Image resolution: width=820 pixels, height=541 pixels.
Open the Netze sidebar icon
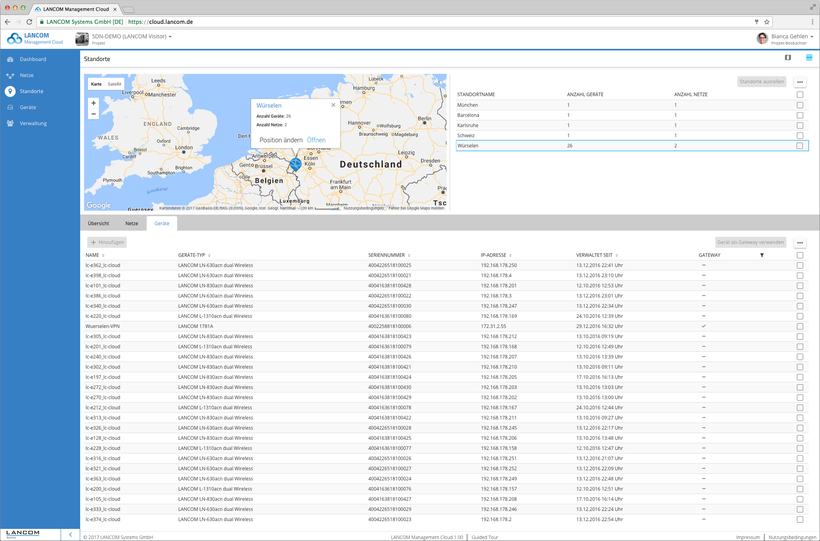(x=10, y=75)
